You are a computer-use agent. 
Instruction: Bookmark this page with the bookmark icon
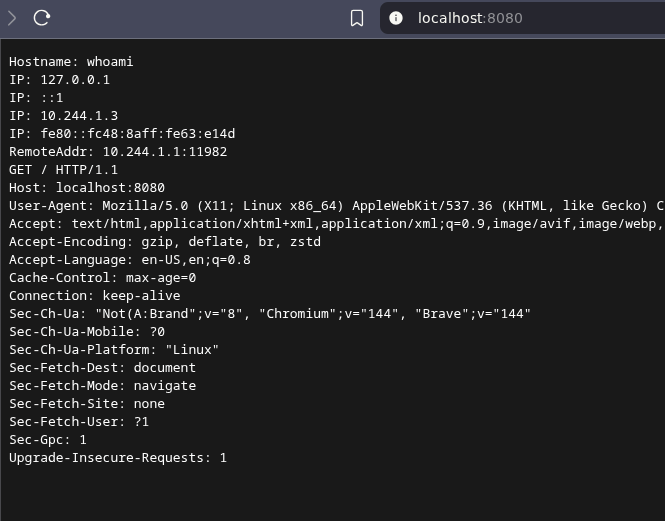coord(357,18)
